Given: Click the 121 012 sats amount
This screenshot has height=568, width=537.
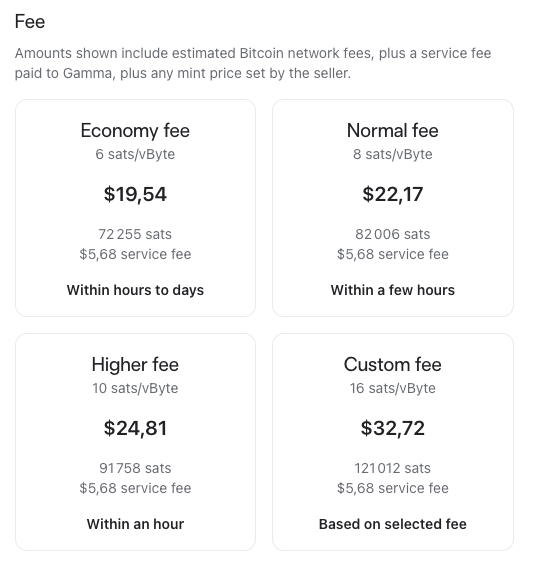Looking at the screenshot, I should 393,468.
